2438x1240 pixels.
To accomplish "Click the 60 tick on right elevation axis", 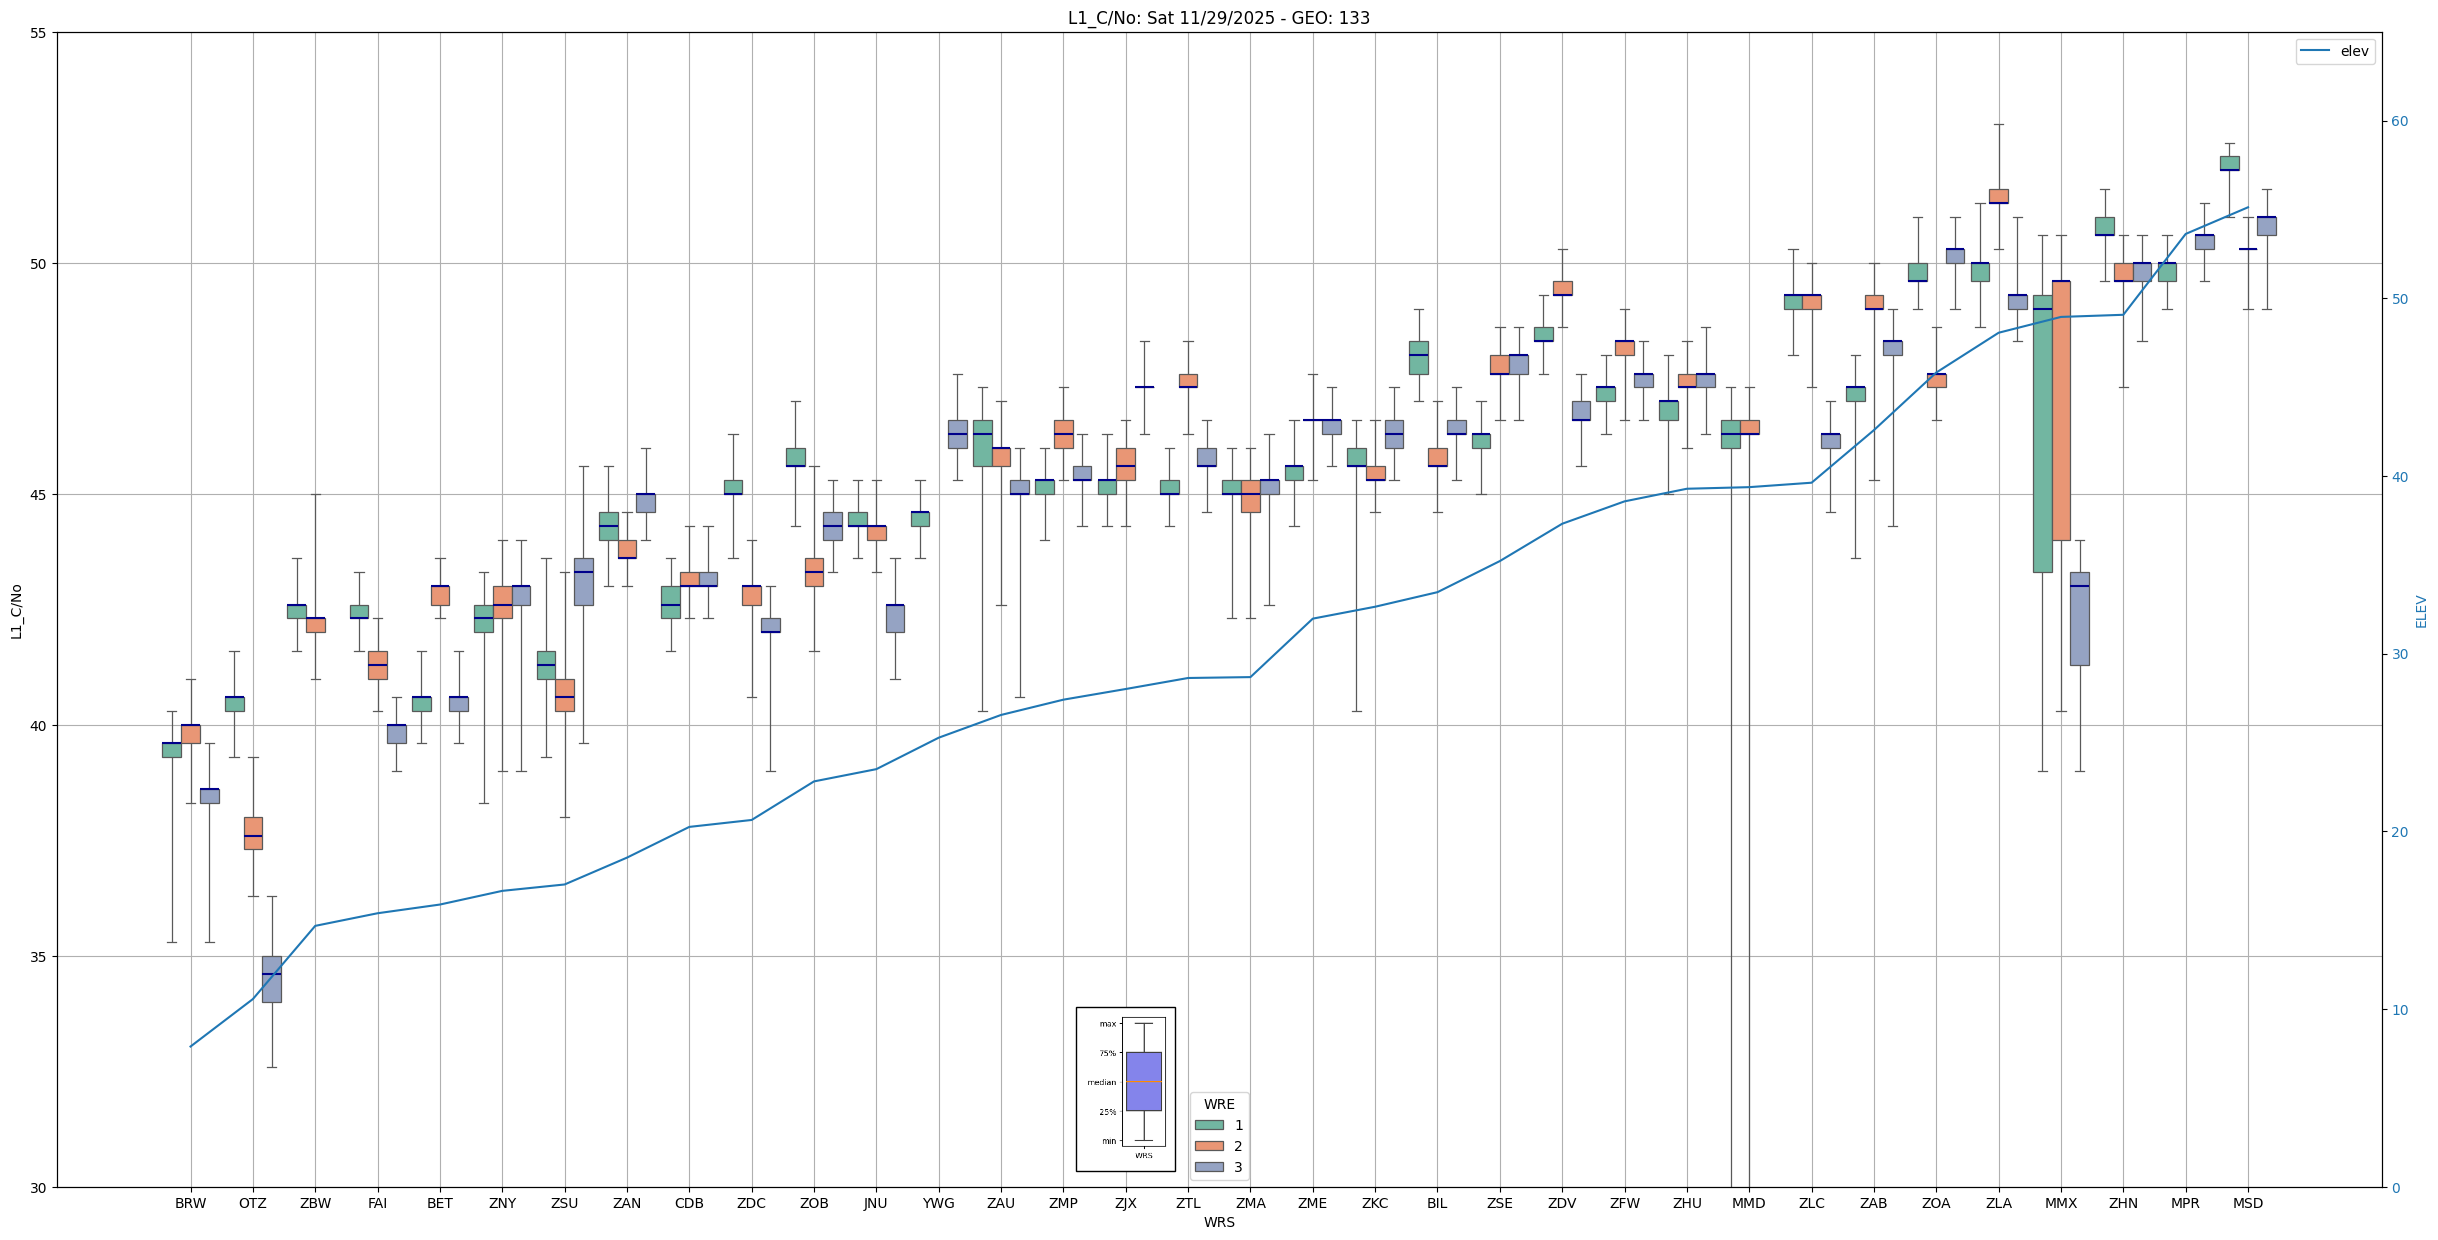I will point(2399,122).
